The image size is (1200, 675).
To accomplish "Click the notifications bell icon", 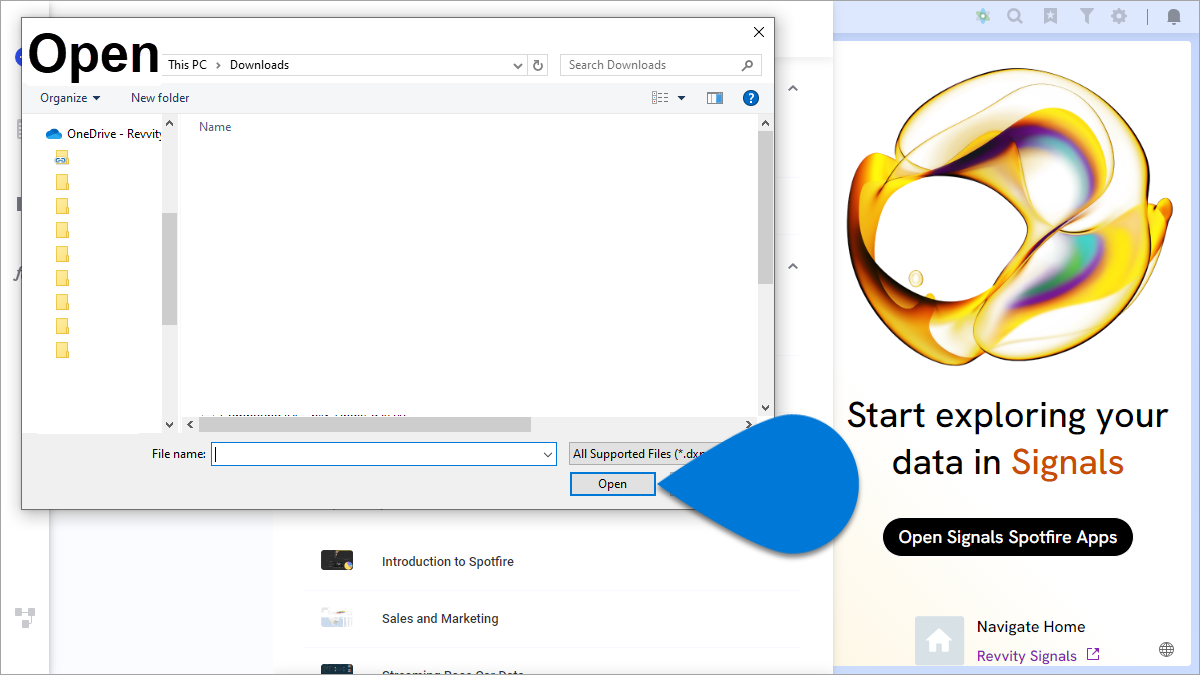I will point(1174,16).
